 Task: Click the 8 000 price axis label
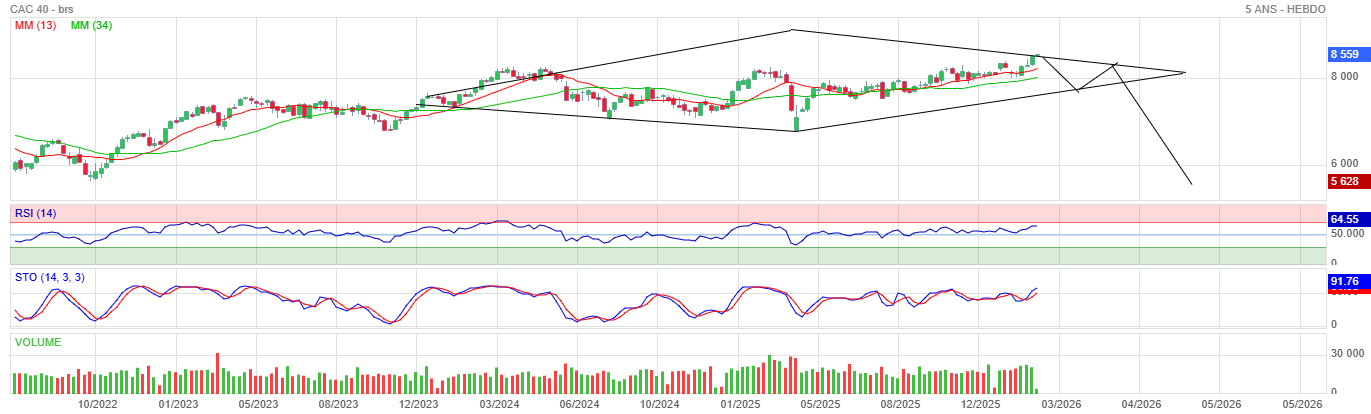1343,77
